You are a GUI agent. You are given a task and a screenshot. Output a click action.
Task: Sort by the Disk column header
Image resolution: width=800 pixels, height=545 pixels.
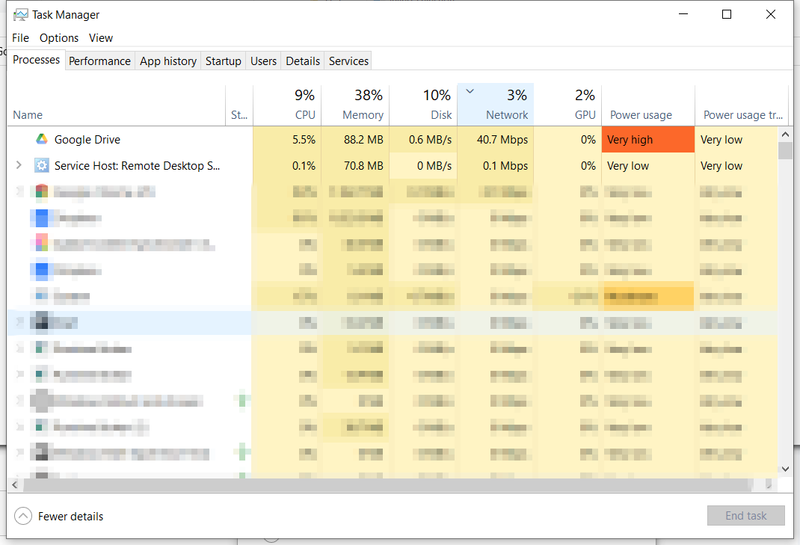tap(423, 105)
